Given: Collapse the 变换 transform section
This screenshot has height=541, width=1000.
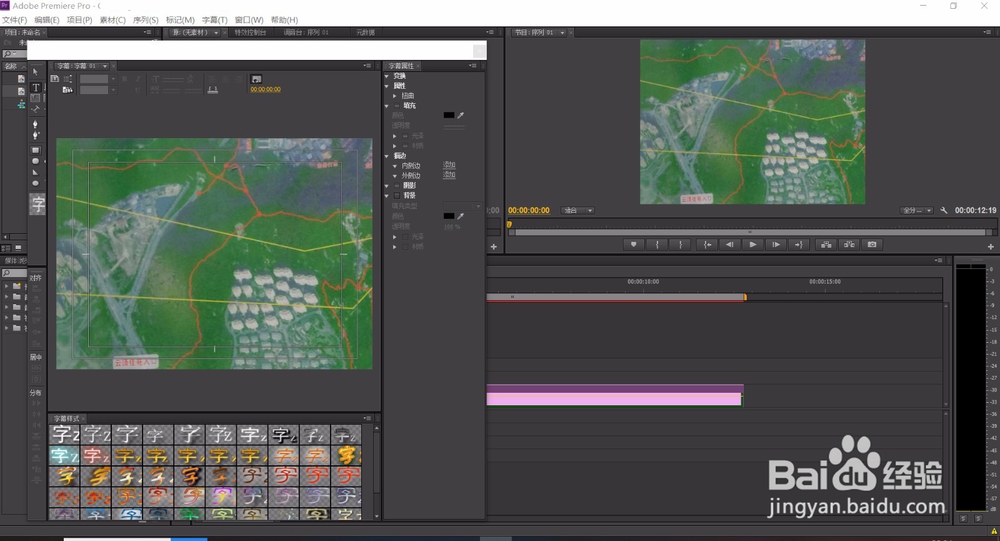Looking at the screenshot, I should (x=386, y=76).
